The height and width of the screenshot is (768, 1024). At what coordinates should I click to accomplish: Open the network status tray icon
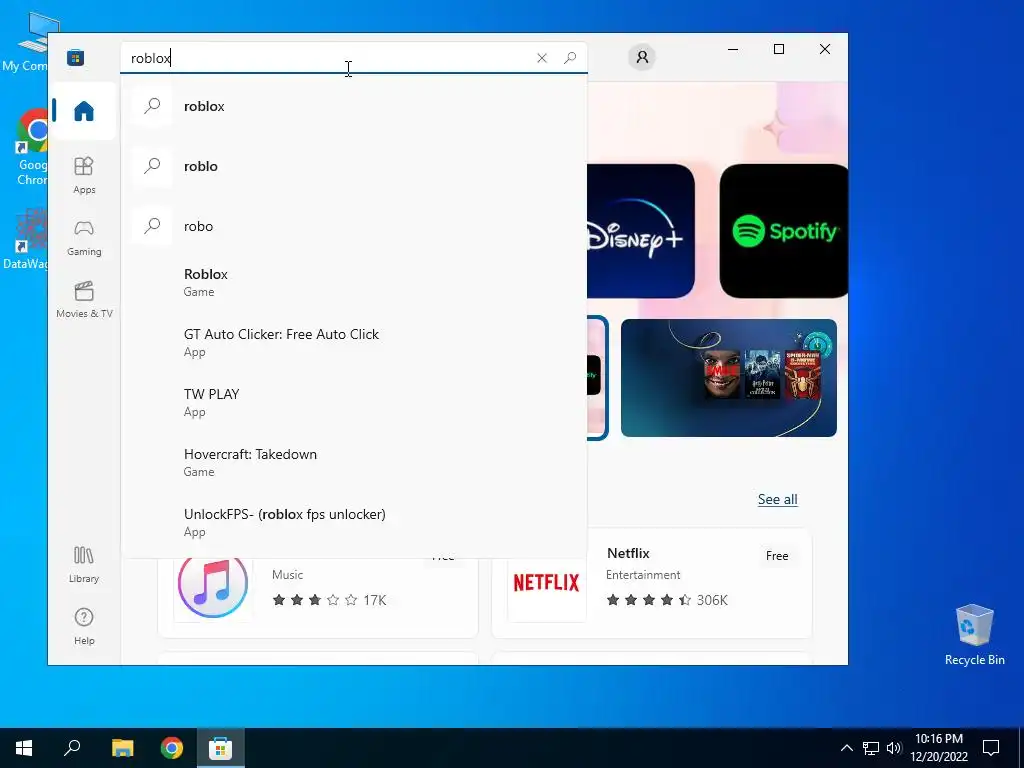(871, 748)
